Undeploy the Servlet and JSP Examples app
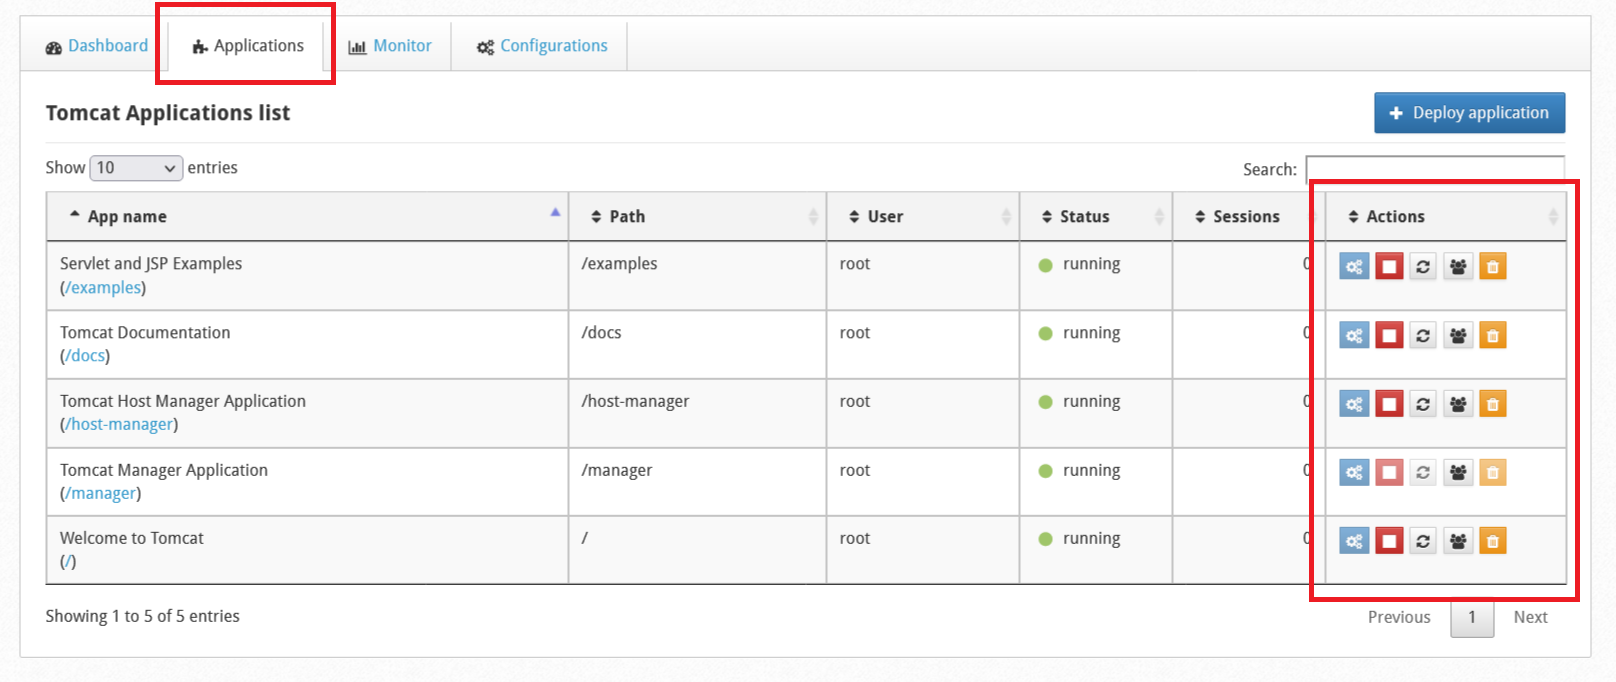The image size is (1616, 682). pyautogui.click(x=1493, y=267)
